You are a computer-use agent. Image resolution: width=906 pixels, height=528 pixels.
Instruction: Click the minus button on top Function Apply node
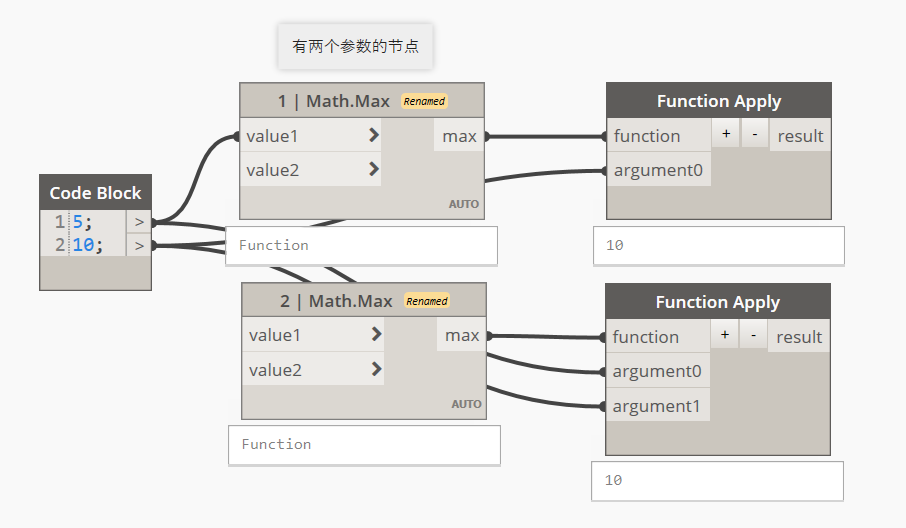(754, 135)
